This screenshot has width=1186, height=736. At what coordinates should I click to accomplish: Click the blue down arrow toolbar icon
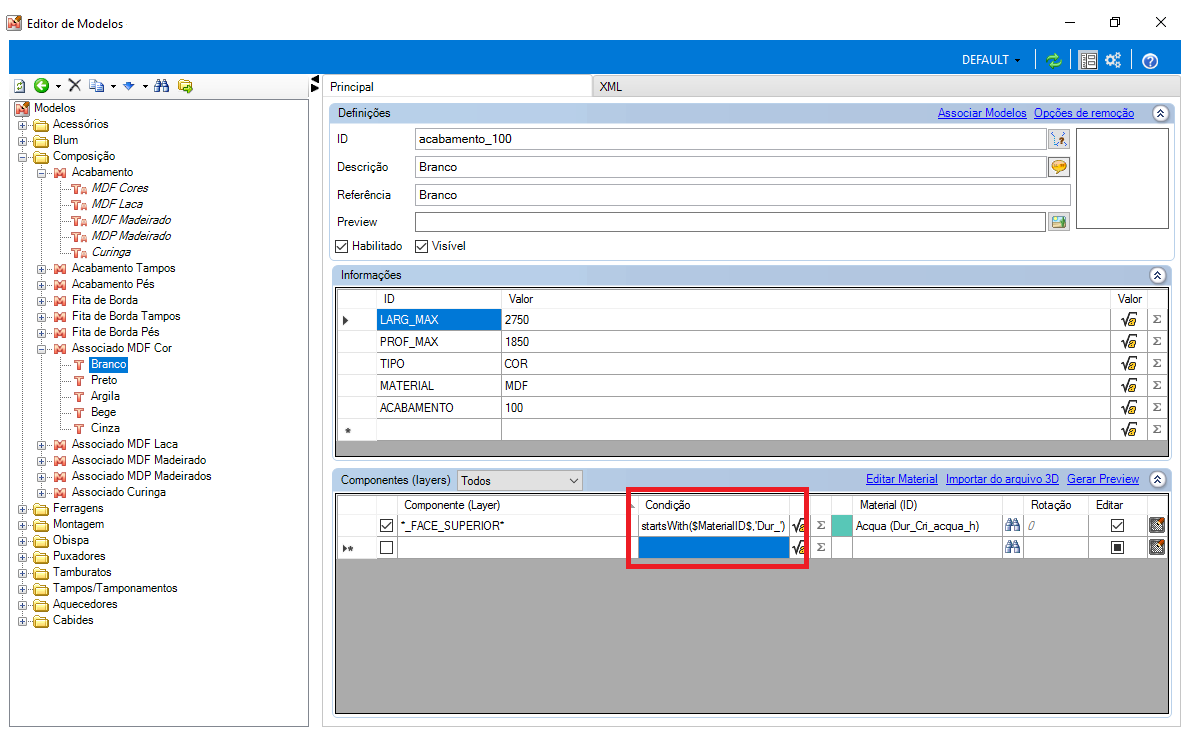tap(129, 86)
